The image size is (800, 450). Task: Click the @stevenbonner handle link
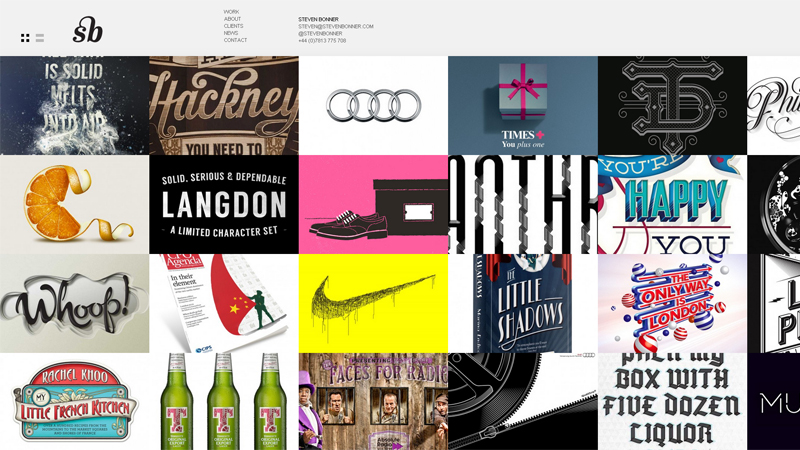point(320,34)
